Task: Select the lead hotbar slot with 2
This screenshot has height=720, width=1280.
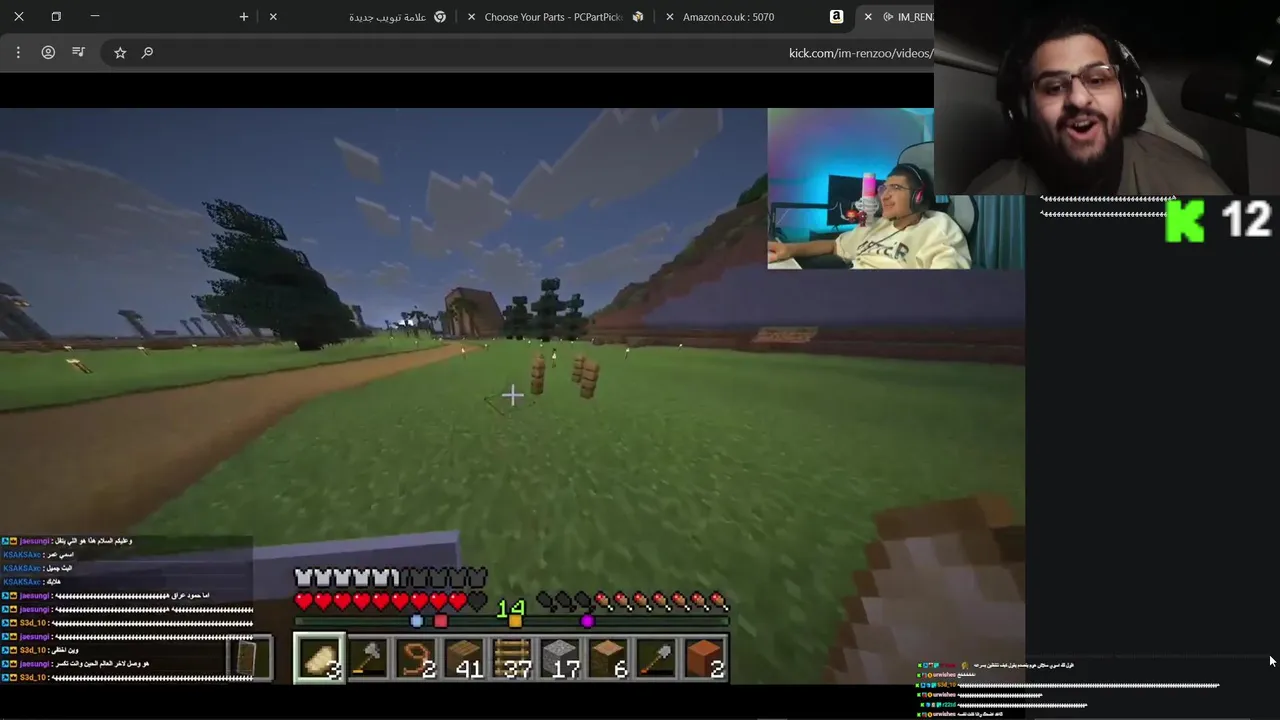Action: 416,660
